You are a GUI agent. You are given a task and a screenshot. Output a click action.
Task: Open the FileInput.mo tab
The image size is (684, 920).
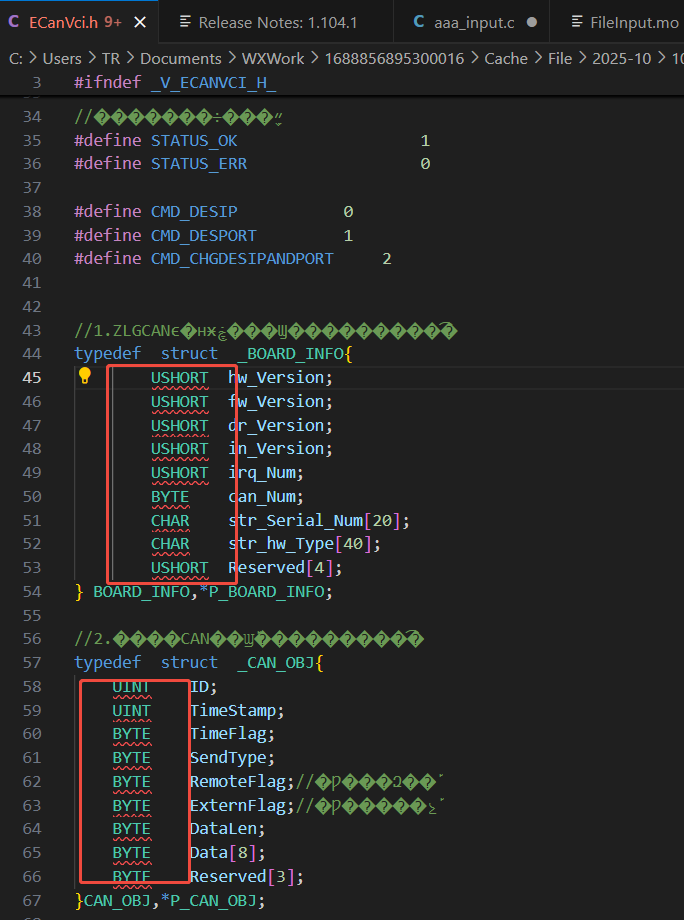point(617,23)
